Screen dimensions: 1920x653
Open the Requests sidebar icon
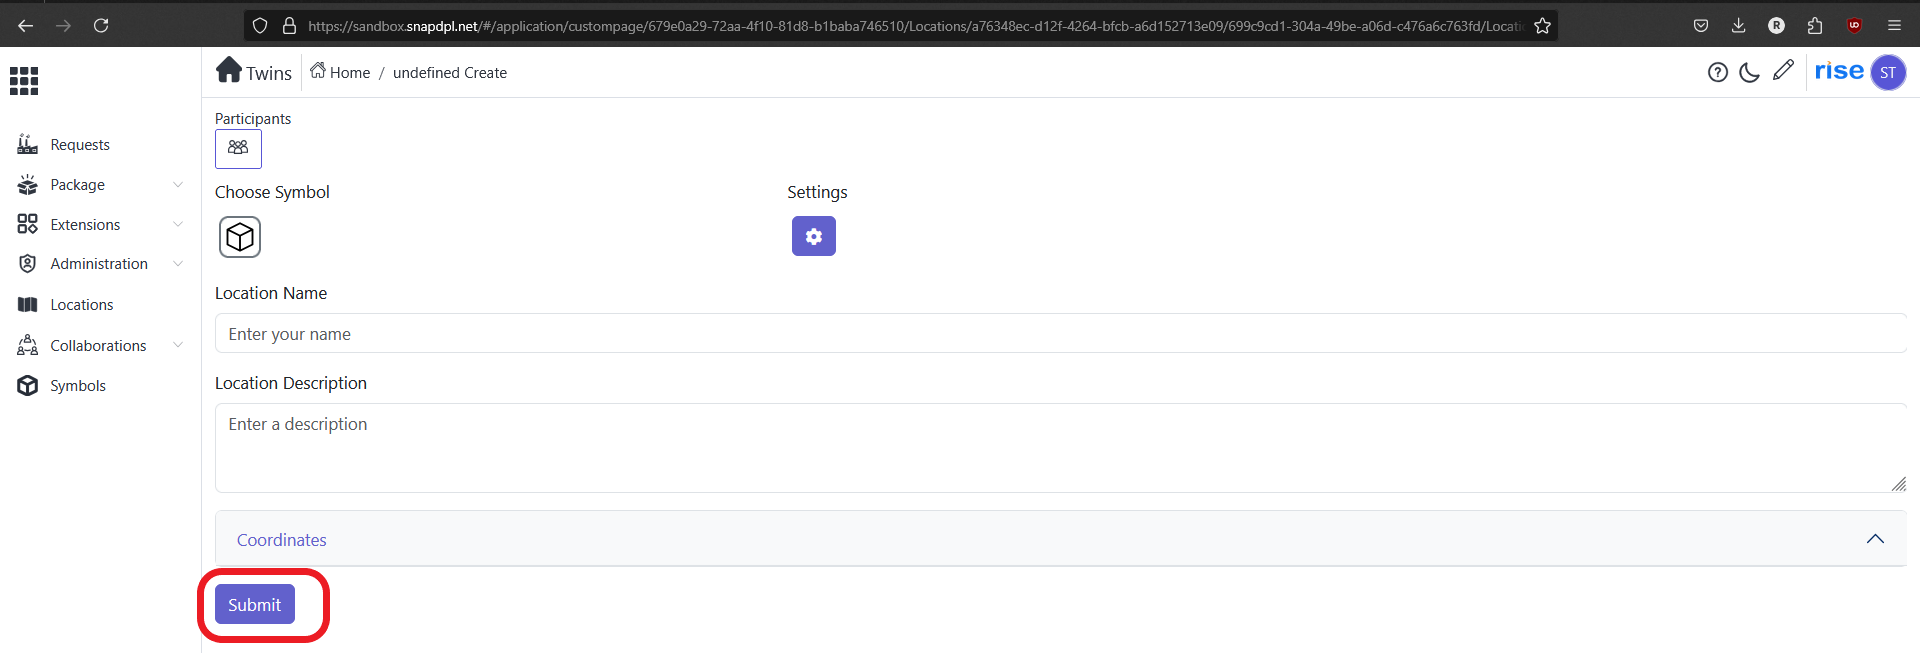pos(27,144)
